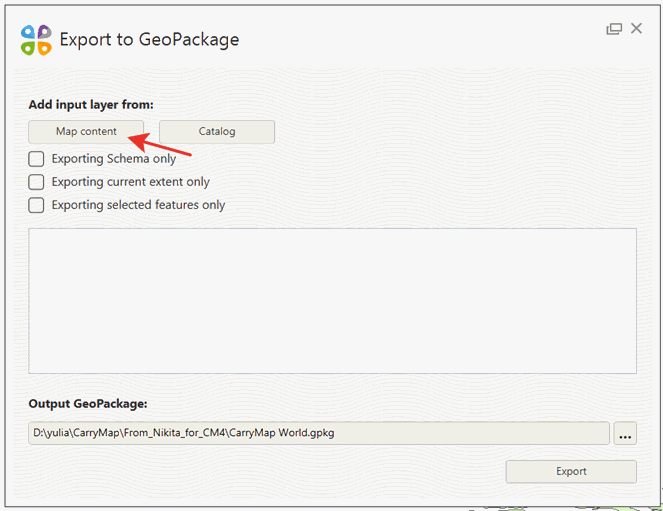The image size is (663, 511).
Task: Click the Export to GeoPackage title text
Action: point(149,39)
